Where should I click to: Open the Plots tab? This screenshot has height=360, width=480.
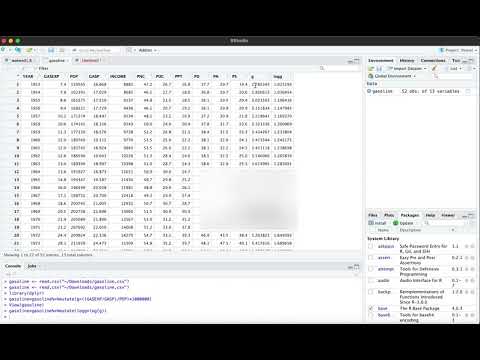point(389,215)
